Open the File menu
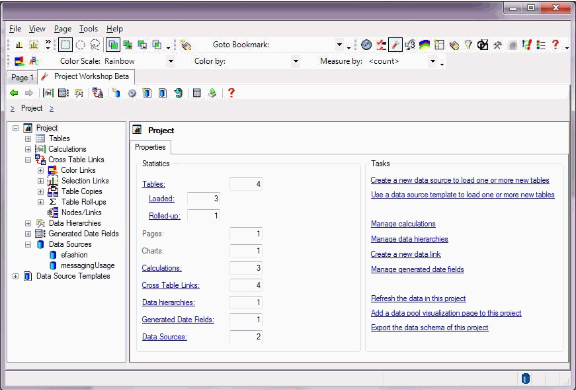 (15, 29)
